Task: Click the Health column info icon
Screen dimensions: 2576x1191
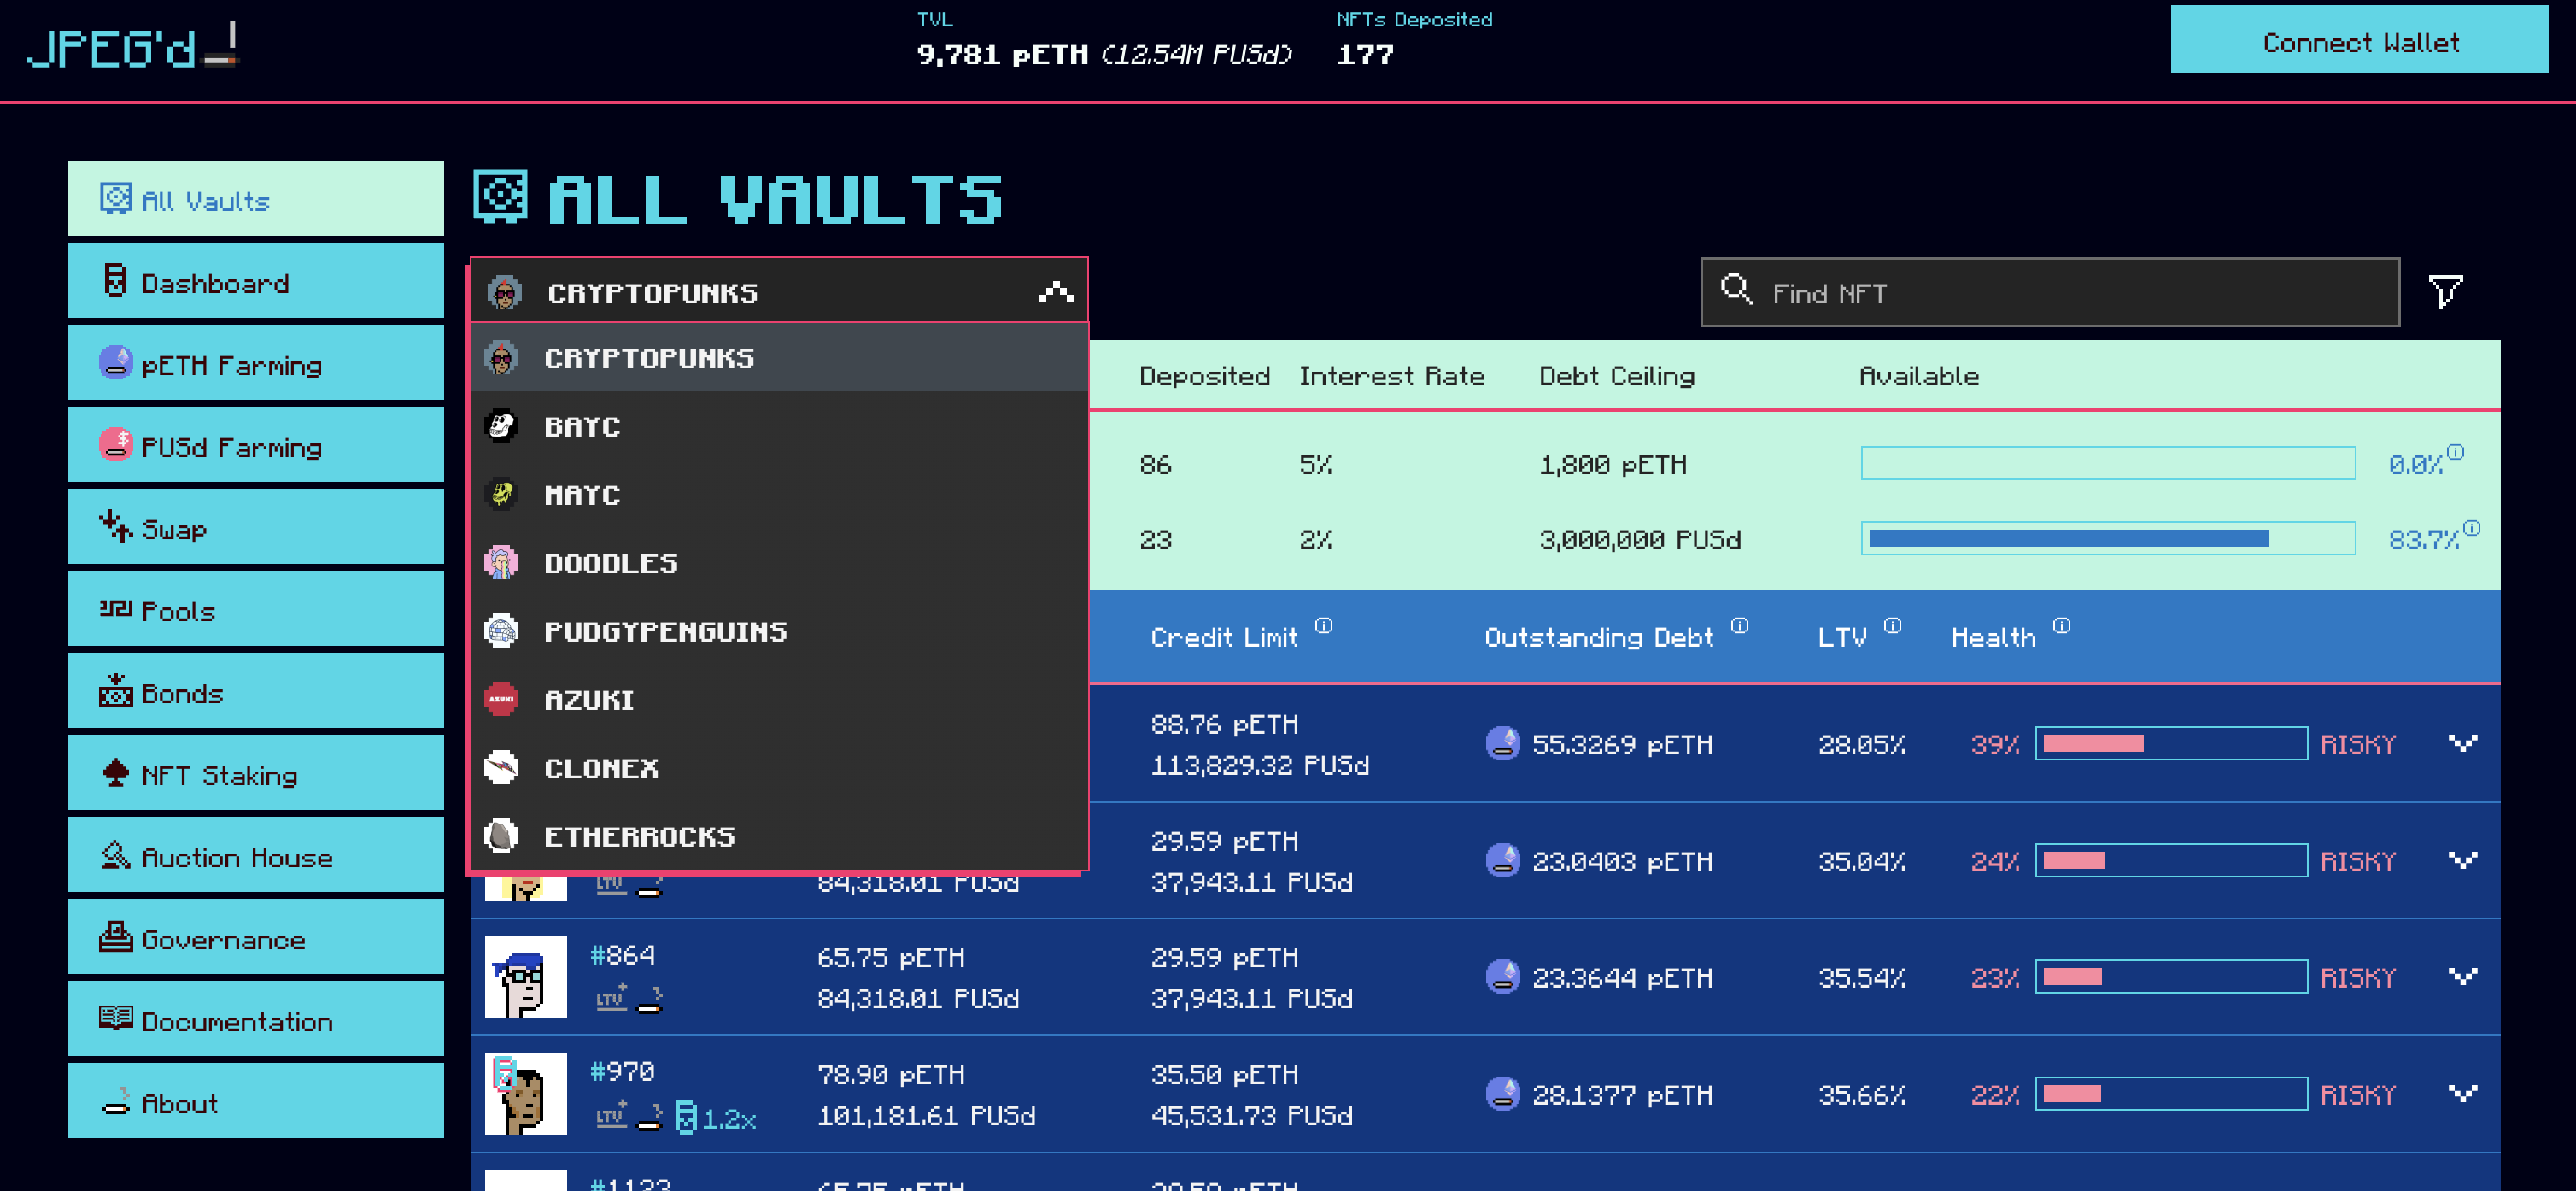Action: click(x=2061, y=626)
